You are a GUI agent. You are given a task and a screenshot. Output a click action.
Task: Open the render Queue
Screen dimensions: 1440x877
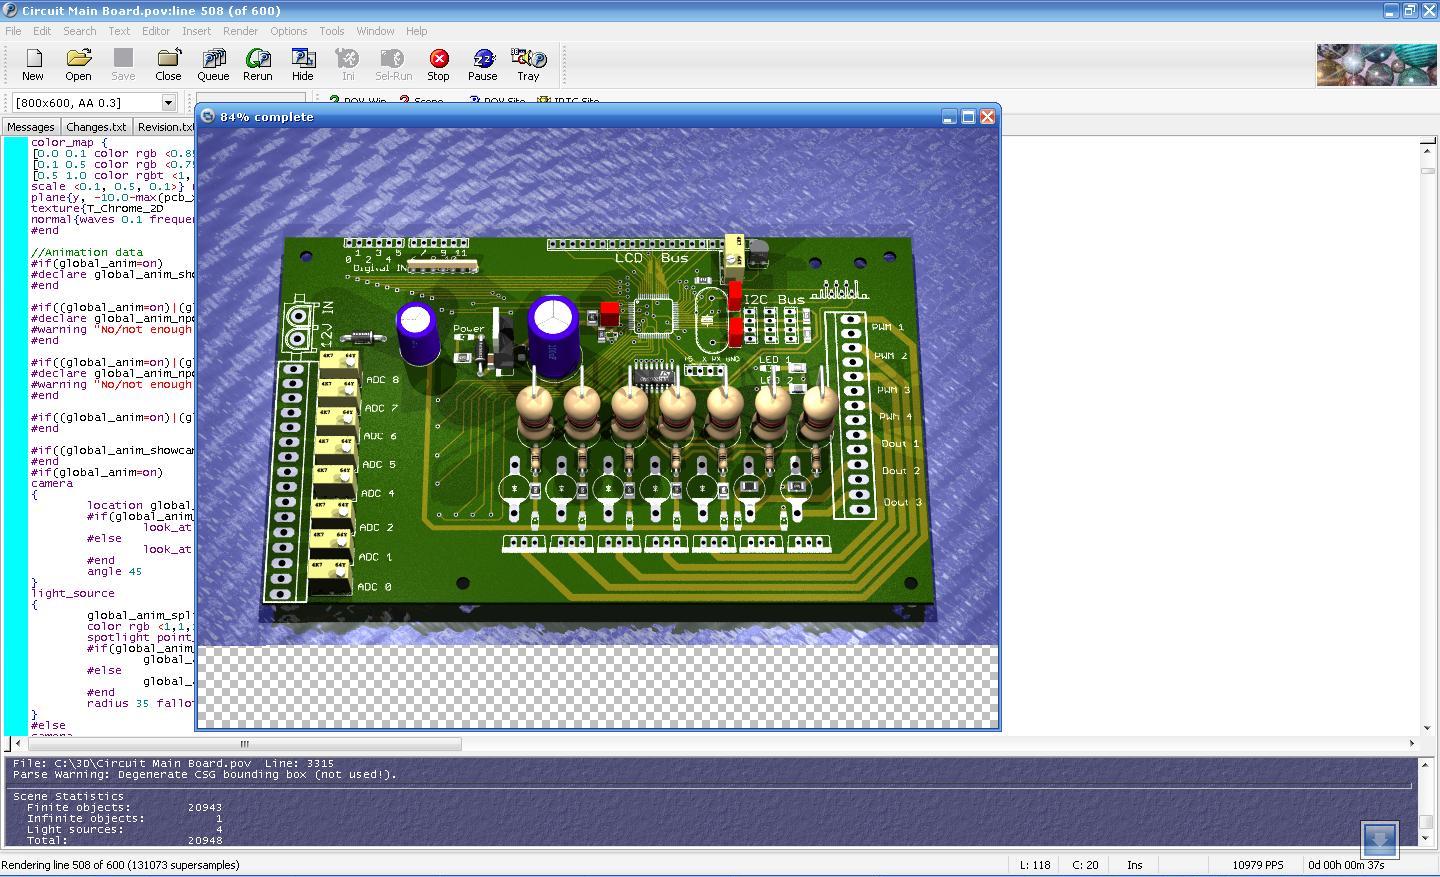(x=212, y=64)
